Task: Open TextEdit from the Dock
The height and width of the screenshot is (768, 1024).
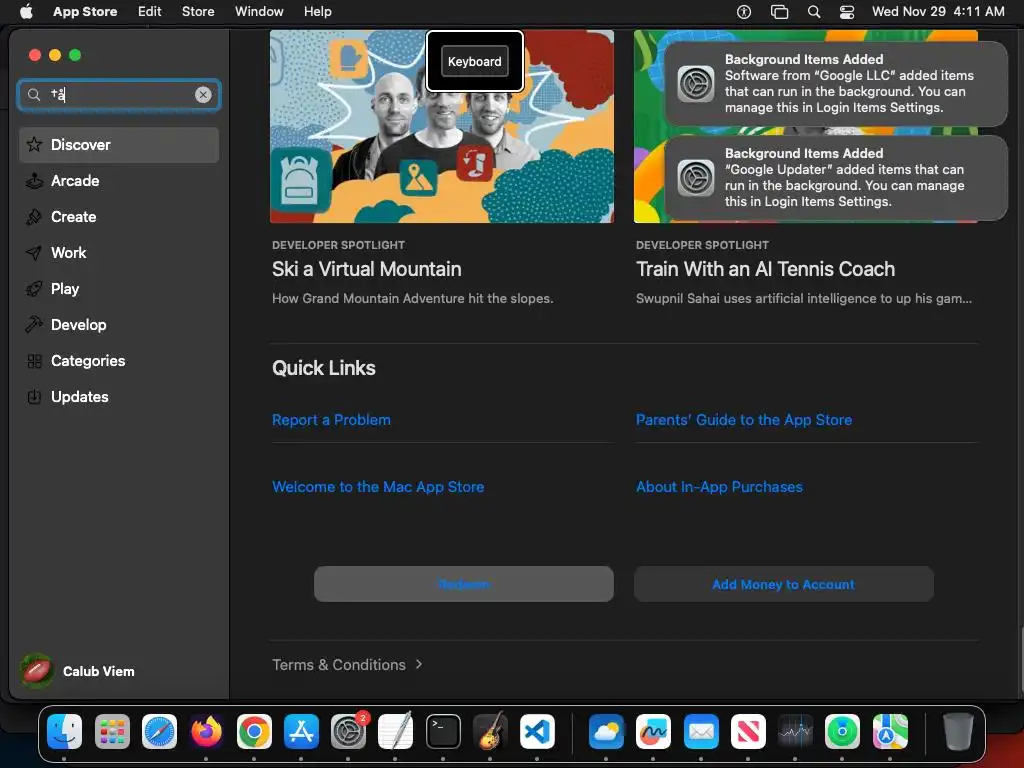Action: pos(396,731)
